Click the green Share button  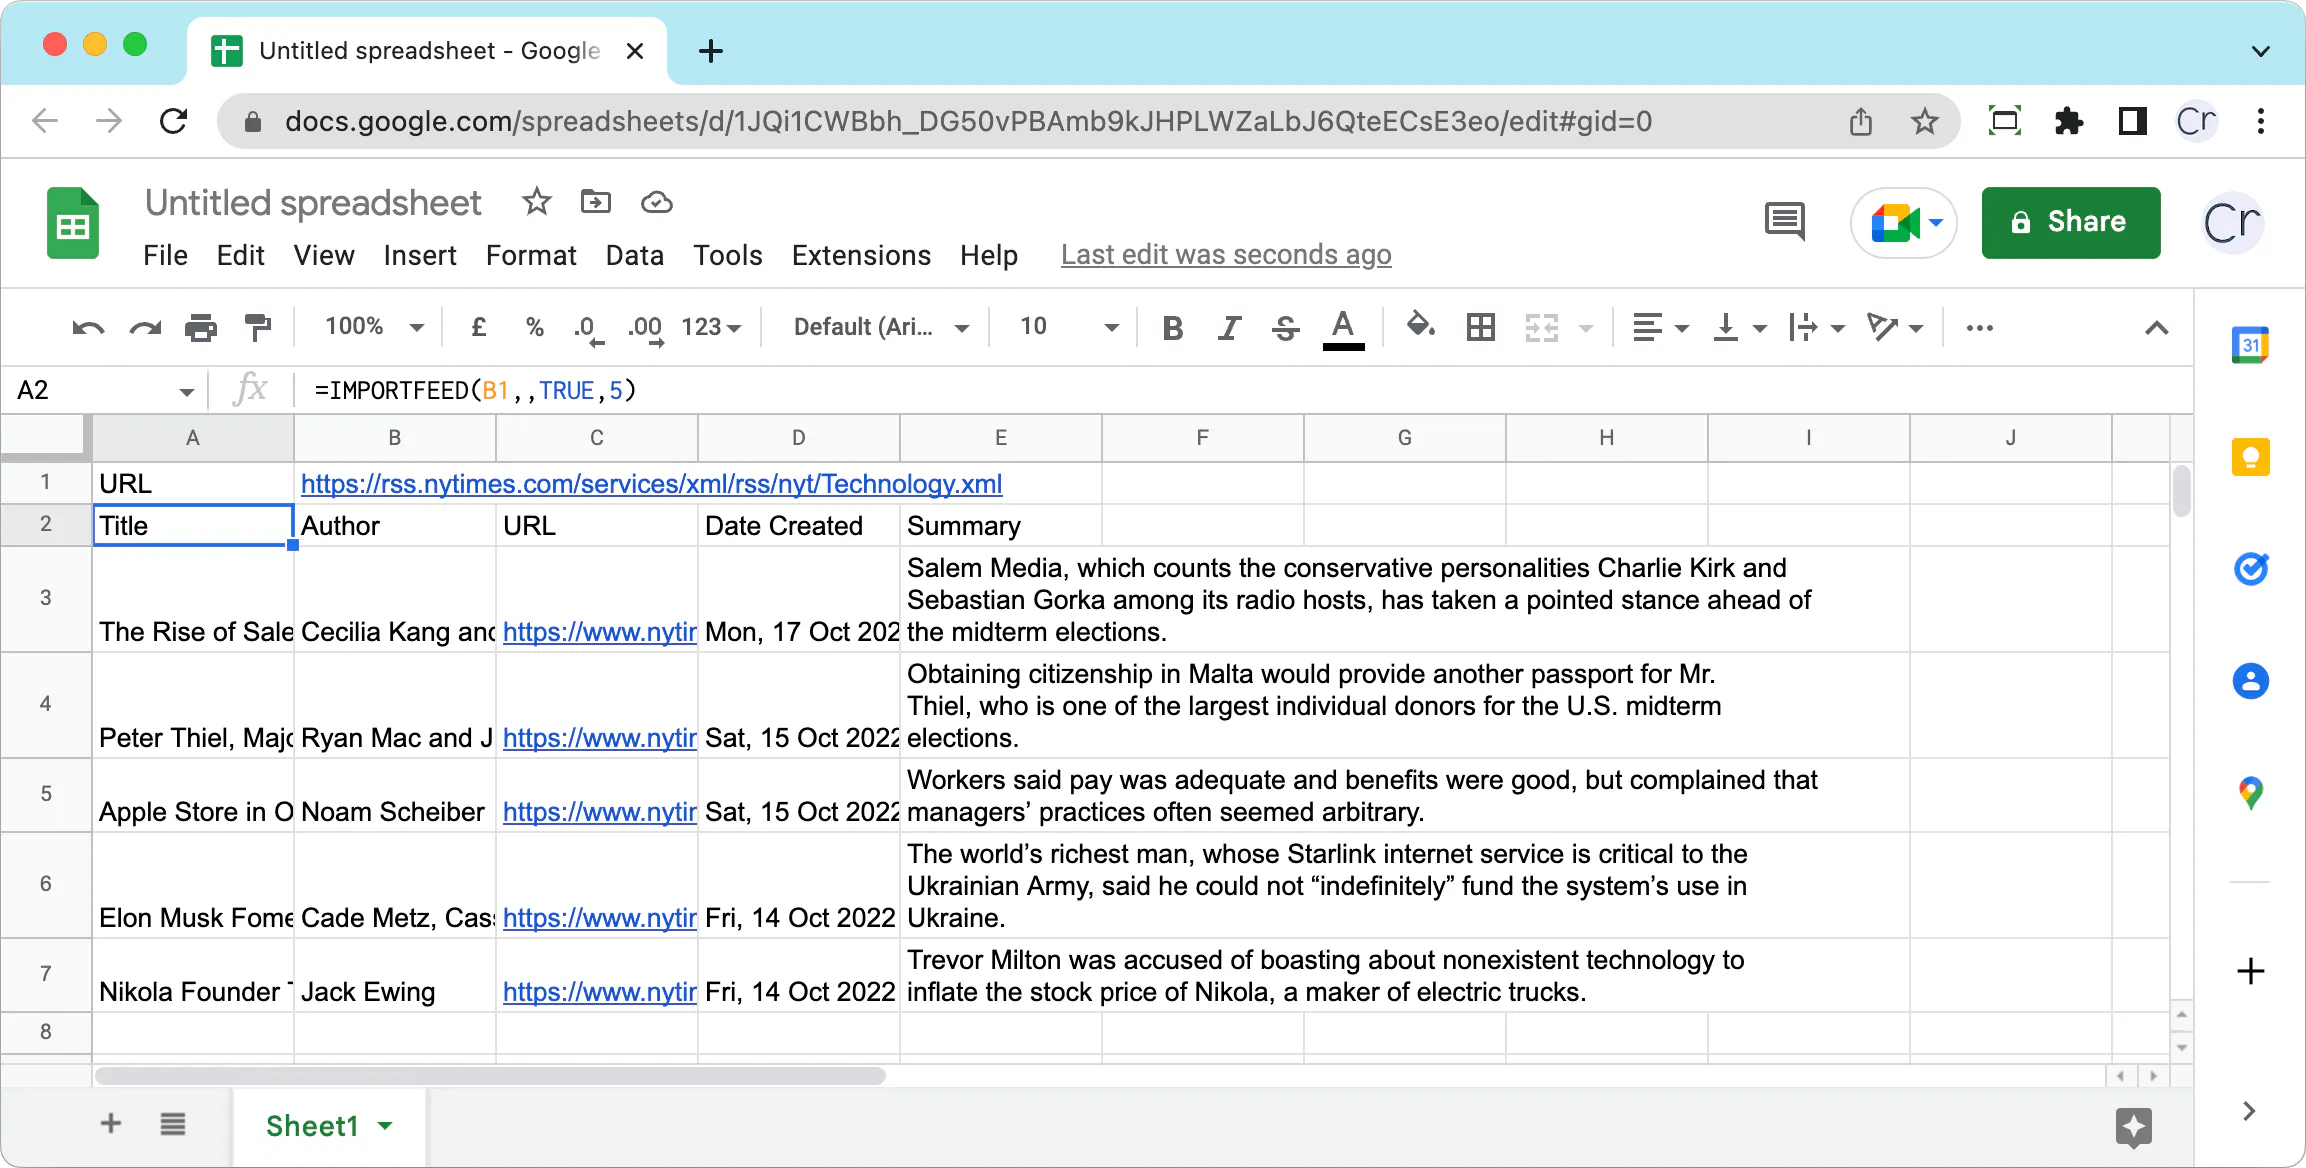(x=2070, y=222)
